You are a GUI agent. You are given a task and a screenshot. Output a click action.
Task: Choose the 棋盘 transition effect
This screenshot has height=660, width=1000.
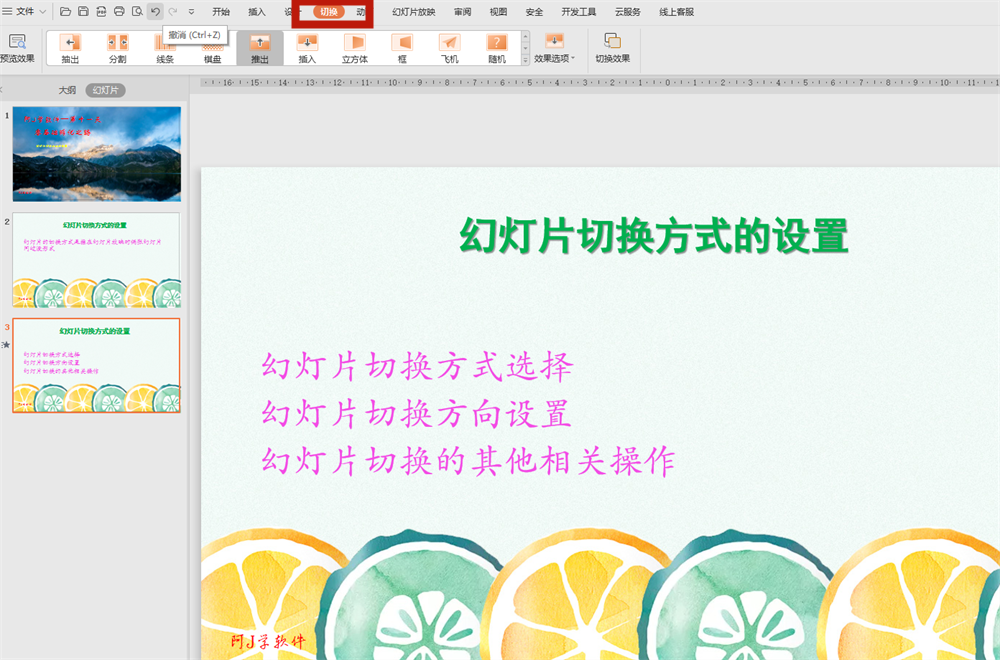[212, 48]
